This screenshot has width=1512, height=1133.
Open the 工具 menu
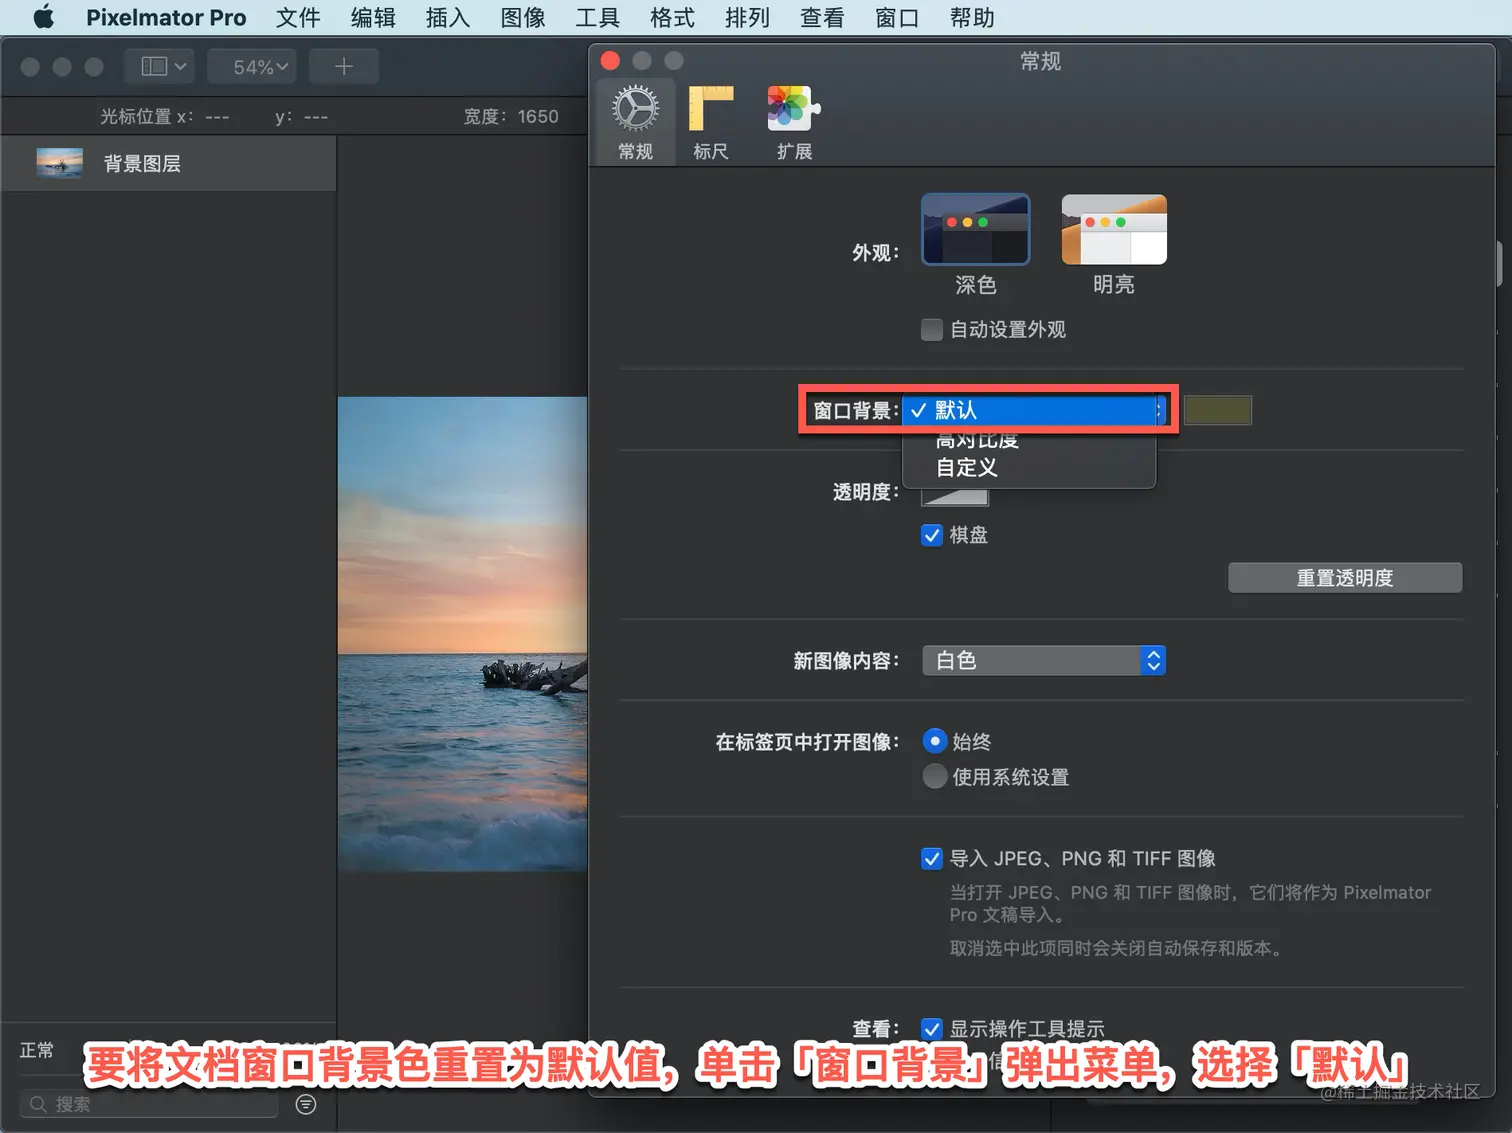(x=598, y=17)
